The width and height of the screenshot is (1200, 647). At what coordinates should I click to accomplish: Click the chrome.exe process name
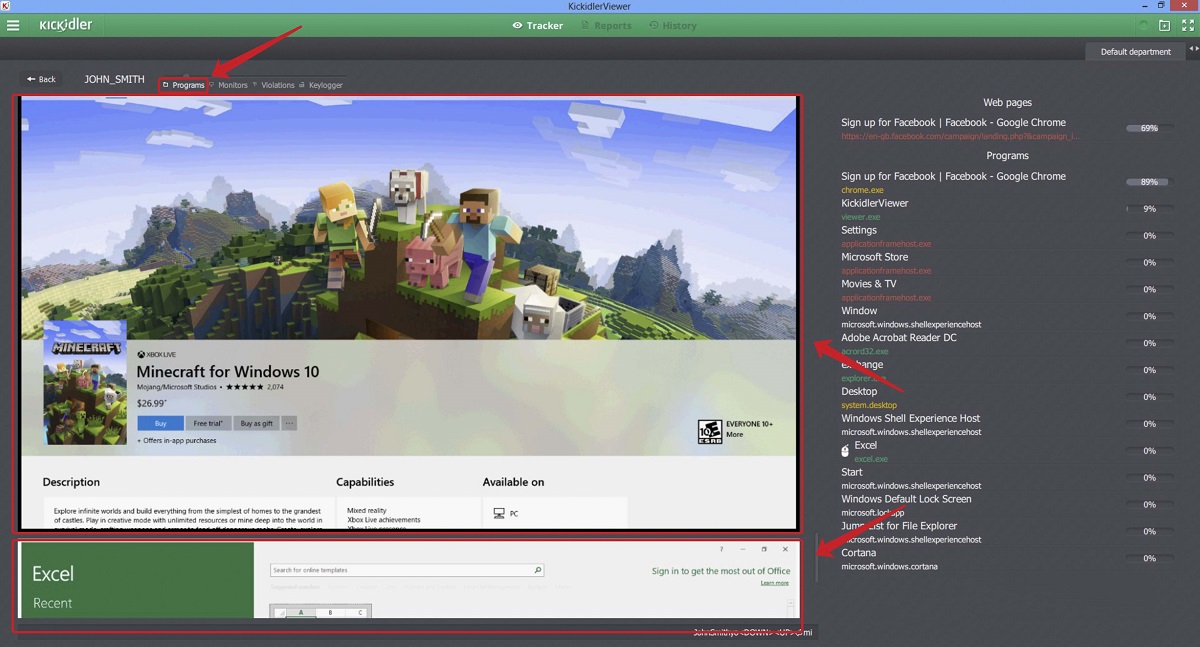862,190
